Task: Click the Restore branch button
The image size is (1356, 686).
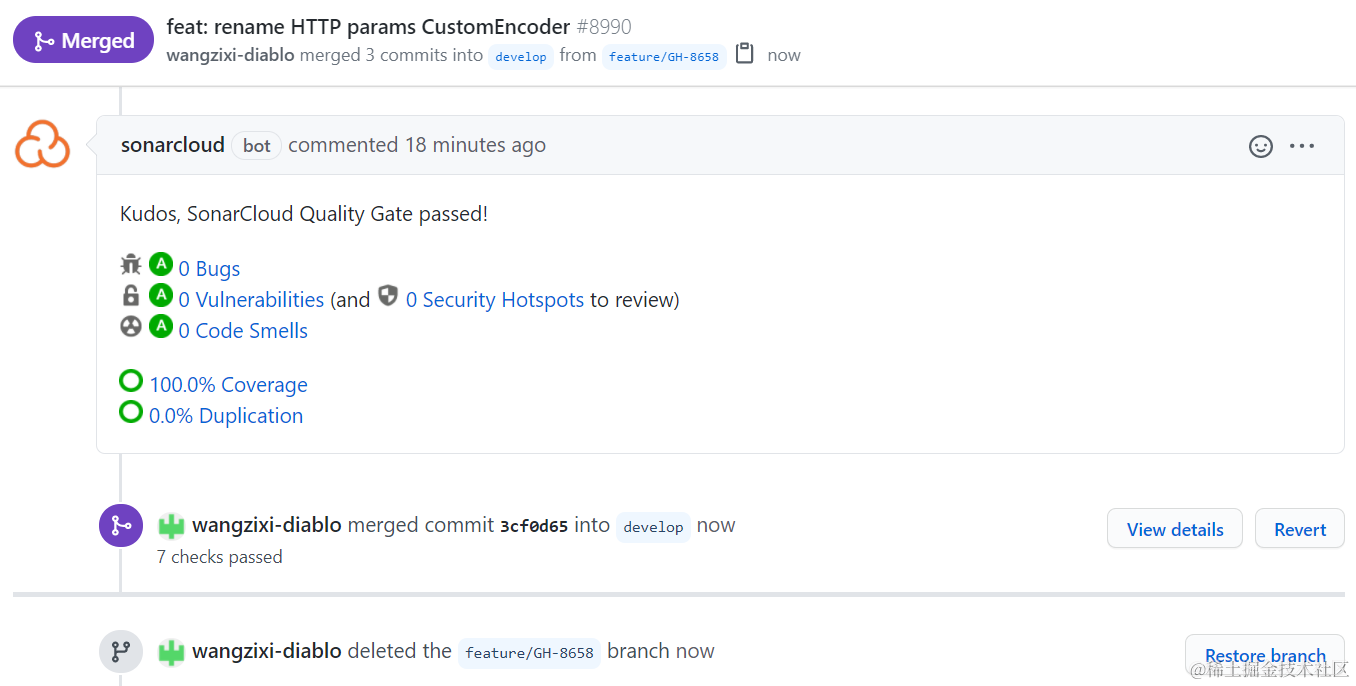Action: 1264,655
